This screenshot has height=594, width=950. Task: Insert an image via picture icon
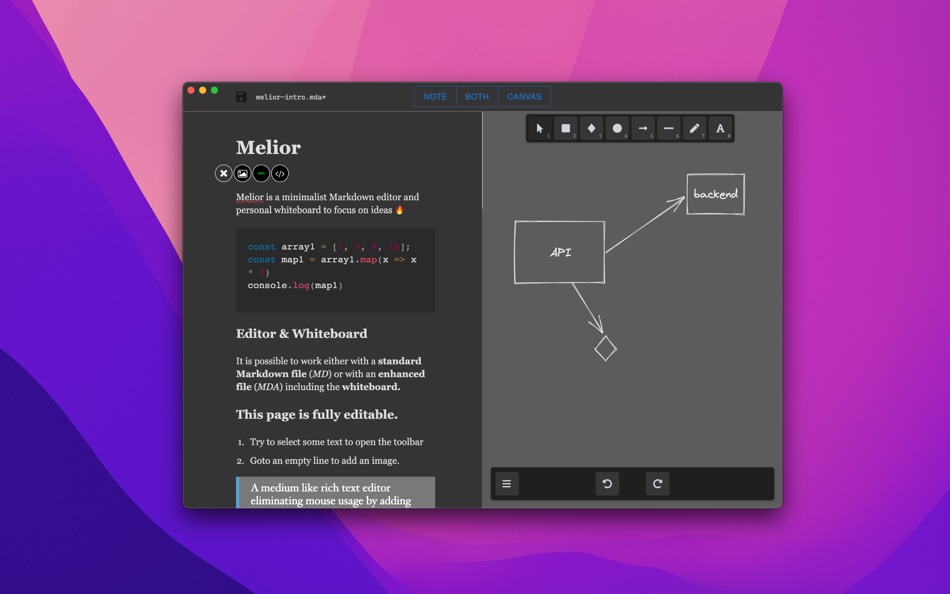coord(242,173)
